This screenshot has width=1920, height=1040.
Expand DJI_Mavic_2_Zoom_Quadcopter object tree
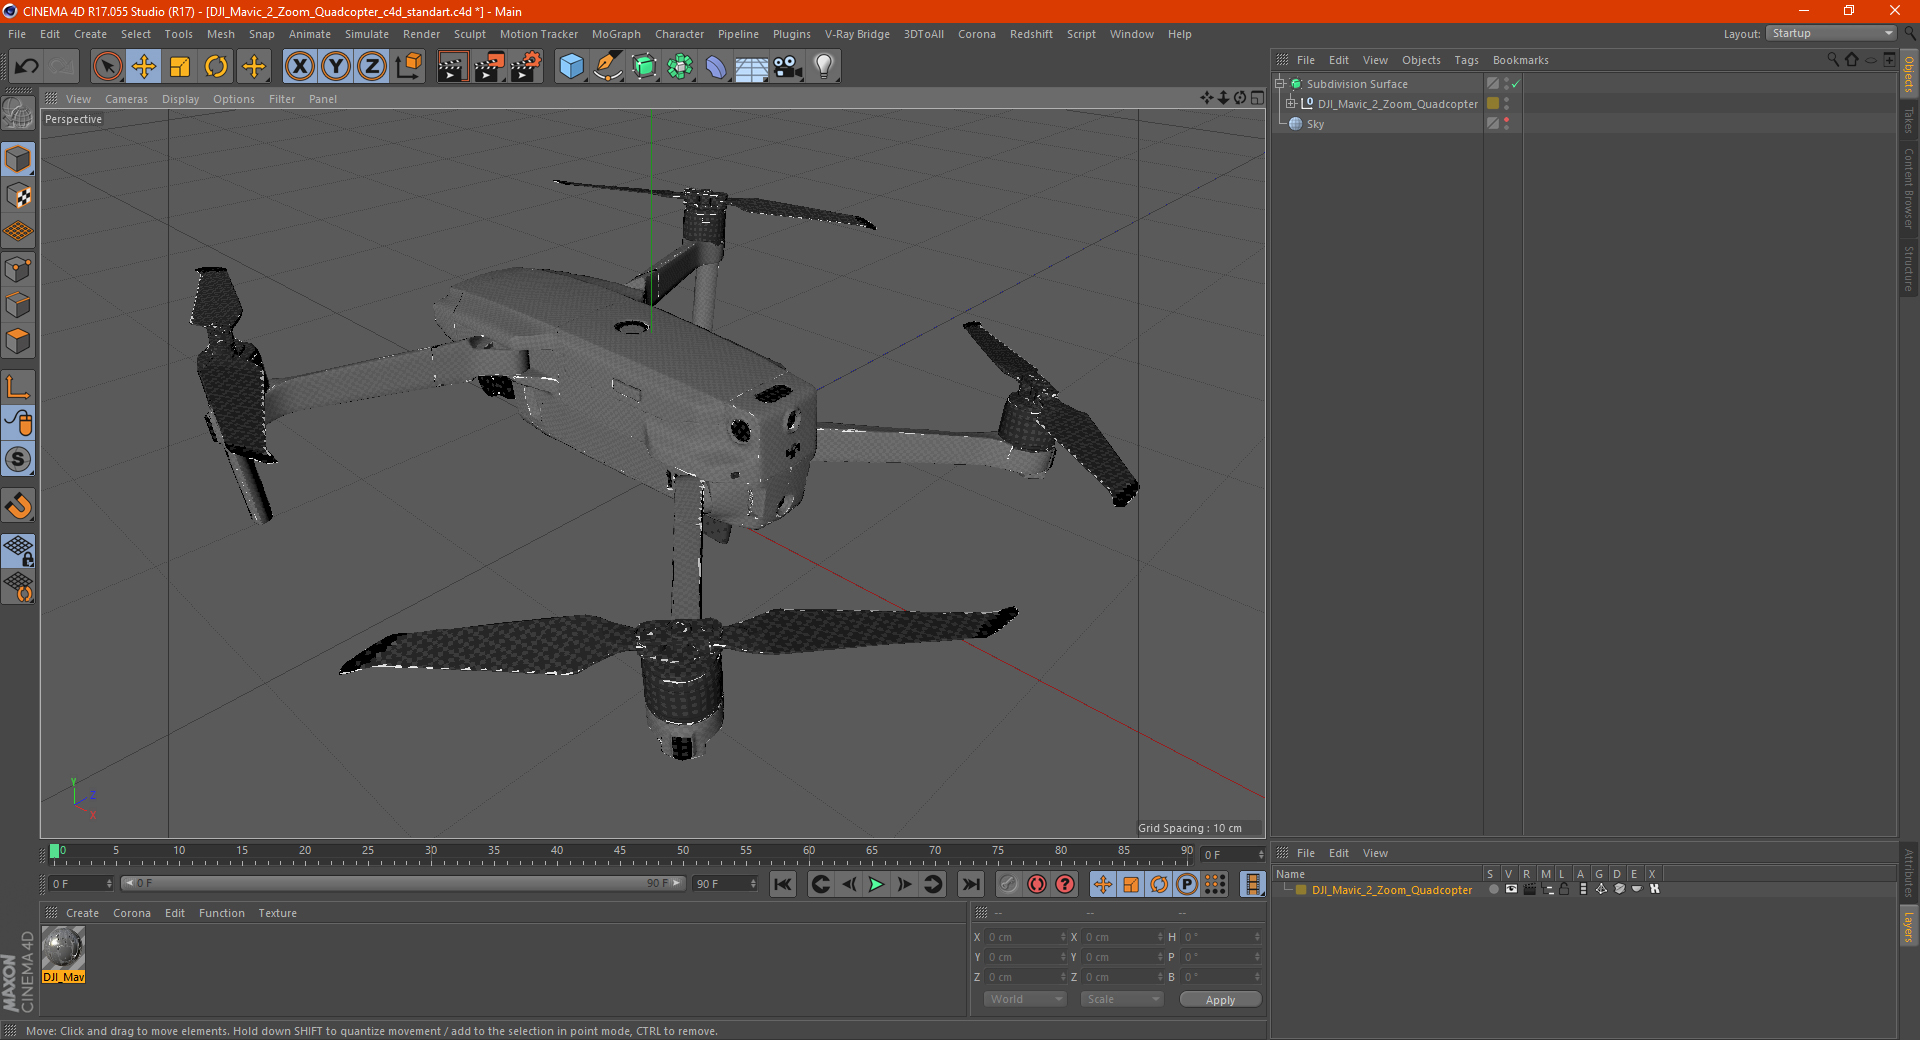1291,103
